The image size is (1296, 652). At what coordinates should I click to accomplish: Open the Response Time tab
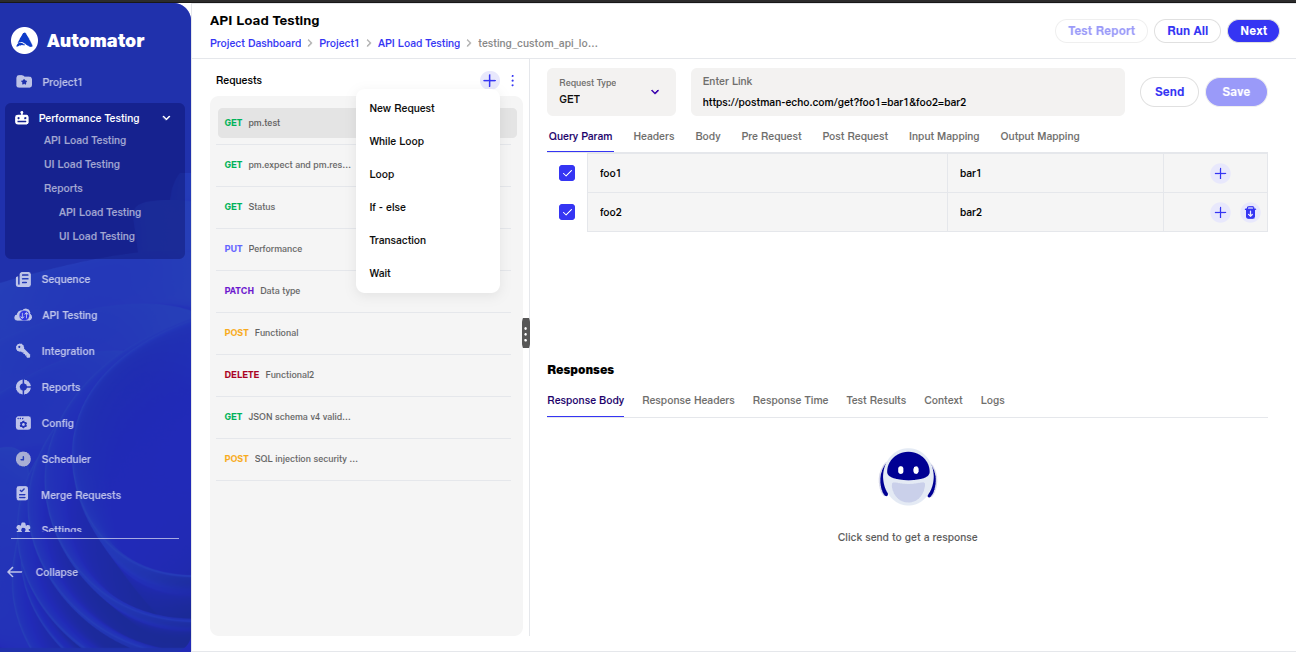[790, 400]
